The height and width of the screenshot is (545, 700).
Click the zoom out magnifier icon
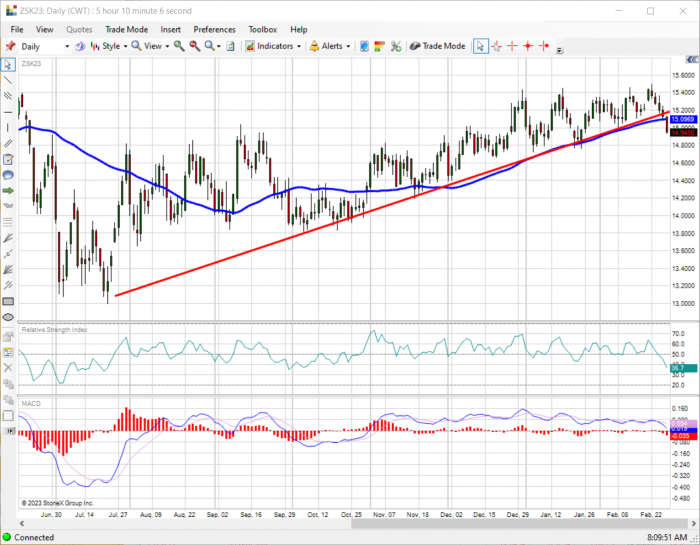(194, 46)
